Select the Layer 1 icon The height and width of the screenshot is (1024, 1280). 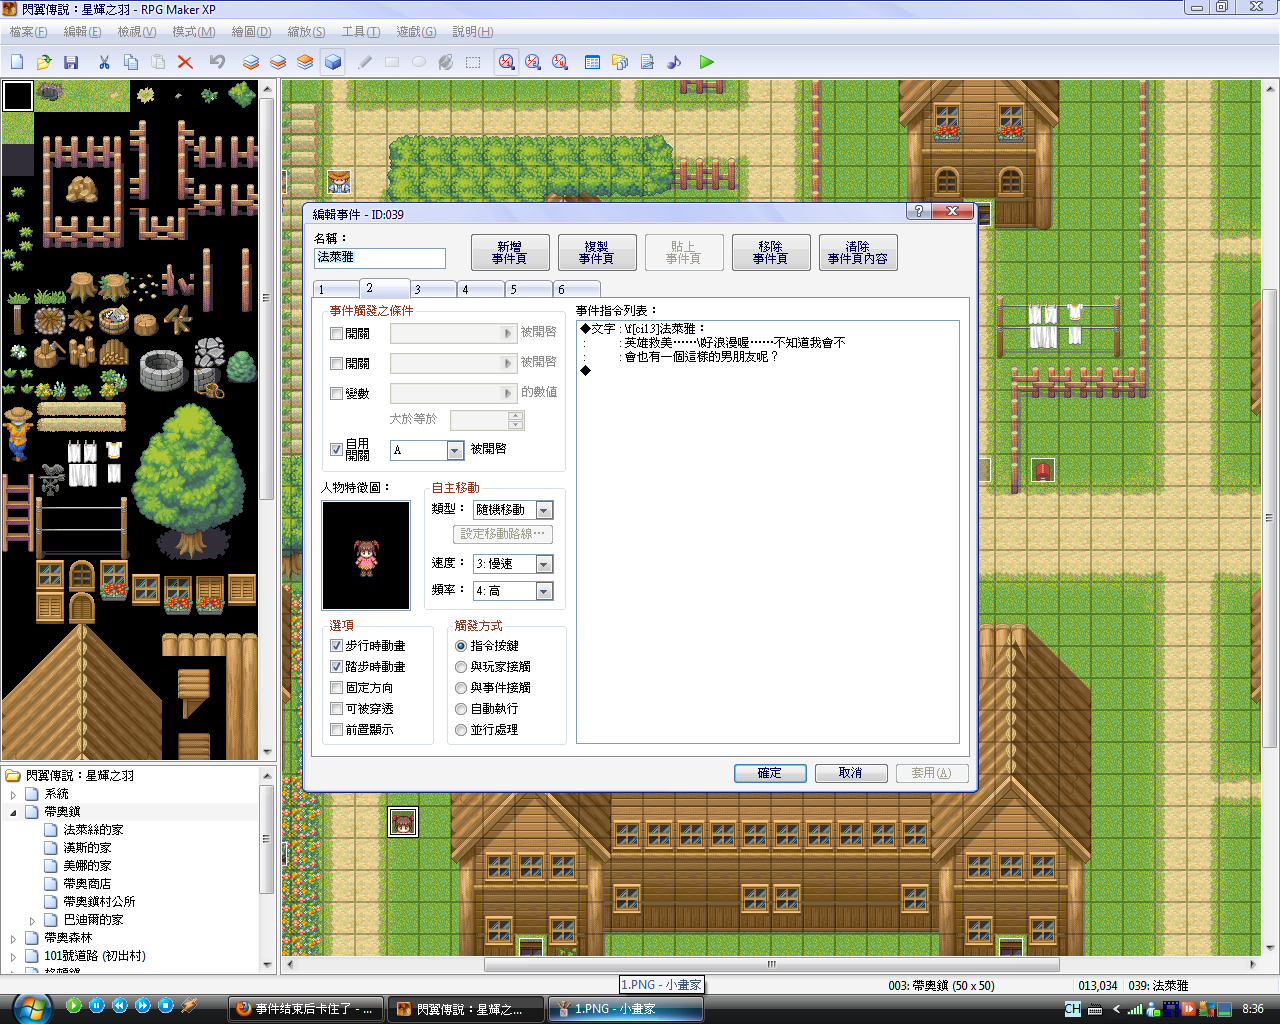coord(251,62)
